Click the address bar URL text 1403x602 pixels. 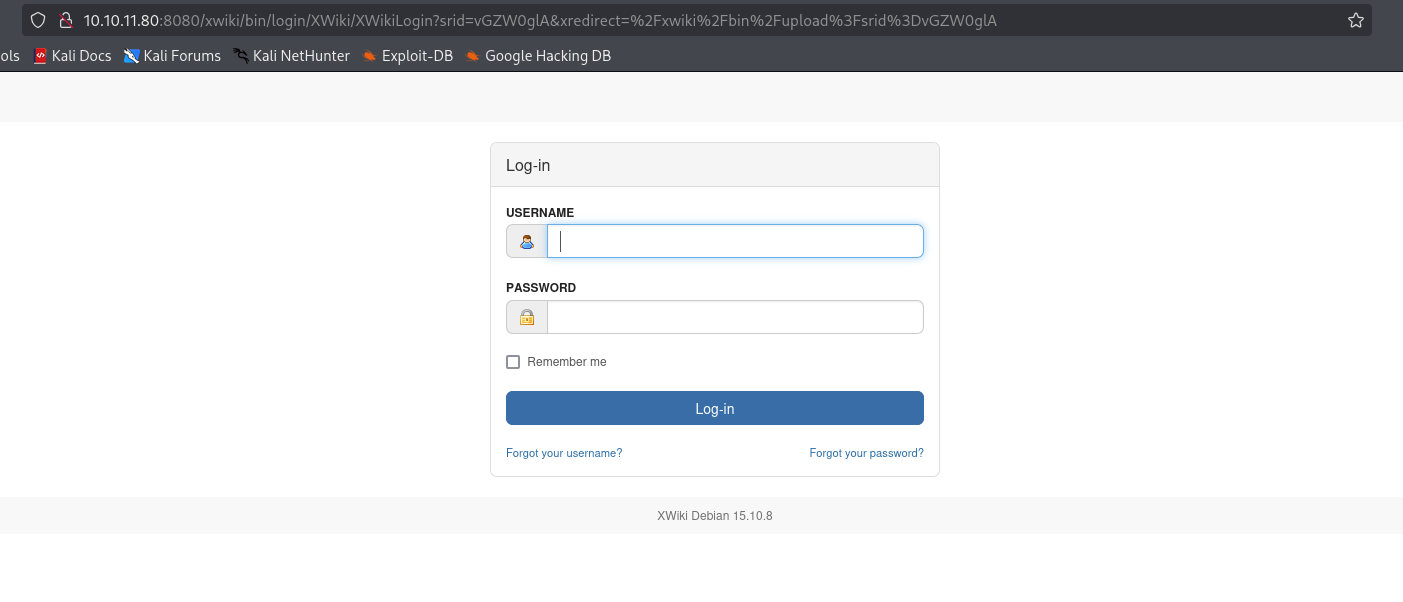point(540,20)
